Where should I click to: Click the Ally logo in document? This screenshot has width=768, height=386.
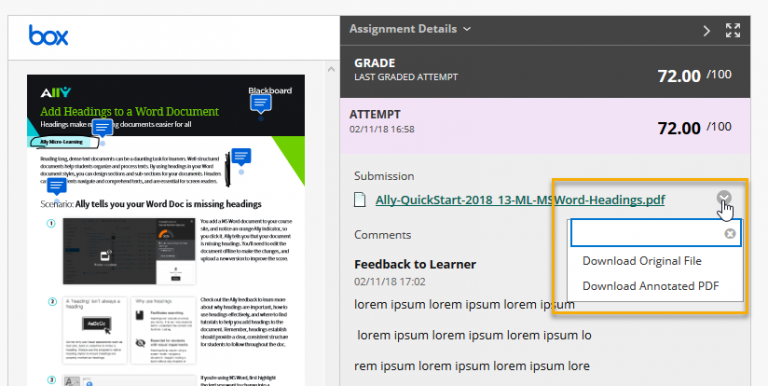coord(55,93)
